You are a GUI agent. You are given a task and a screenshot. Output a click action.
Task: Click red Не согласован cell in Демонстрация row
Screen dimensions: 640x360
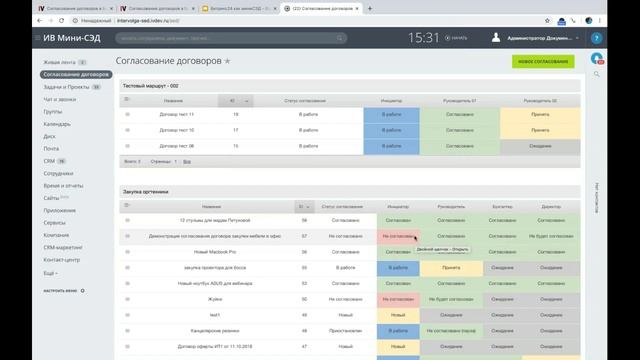click(x=398, y=236)
